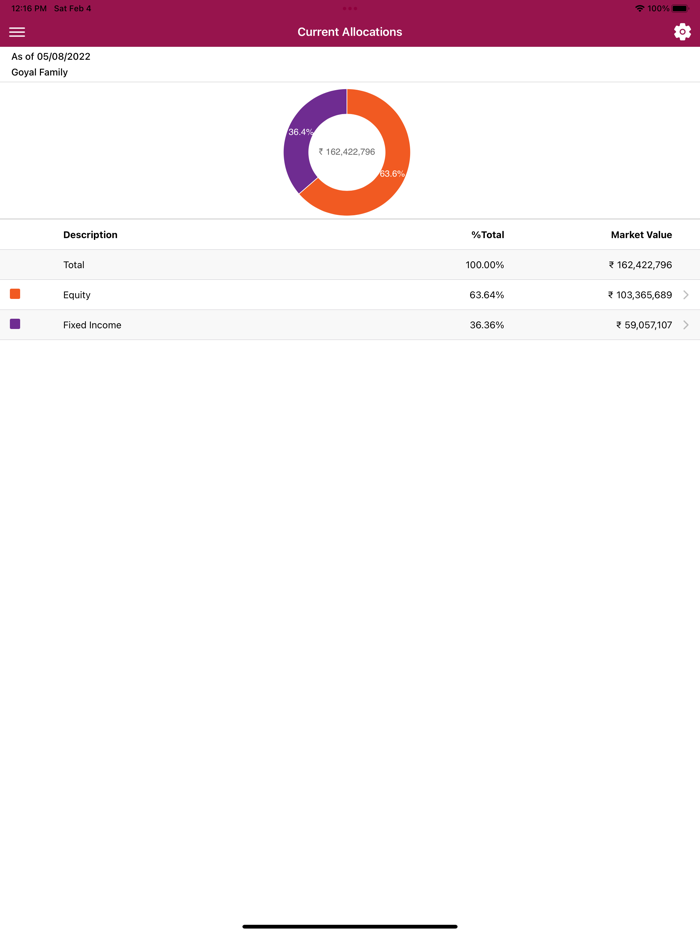Open the hamburger navigation menu
Image resolution: width=700 pixels, height=934 pixels.
tap(17, 32)
